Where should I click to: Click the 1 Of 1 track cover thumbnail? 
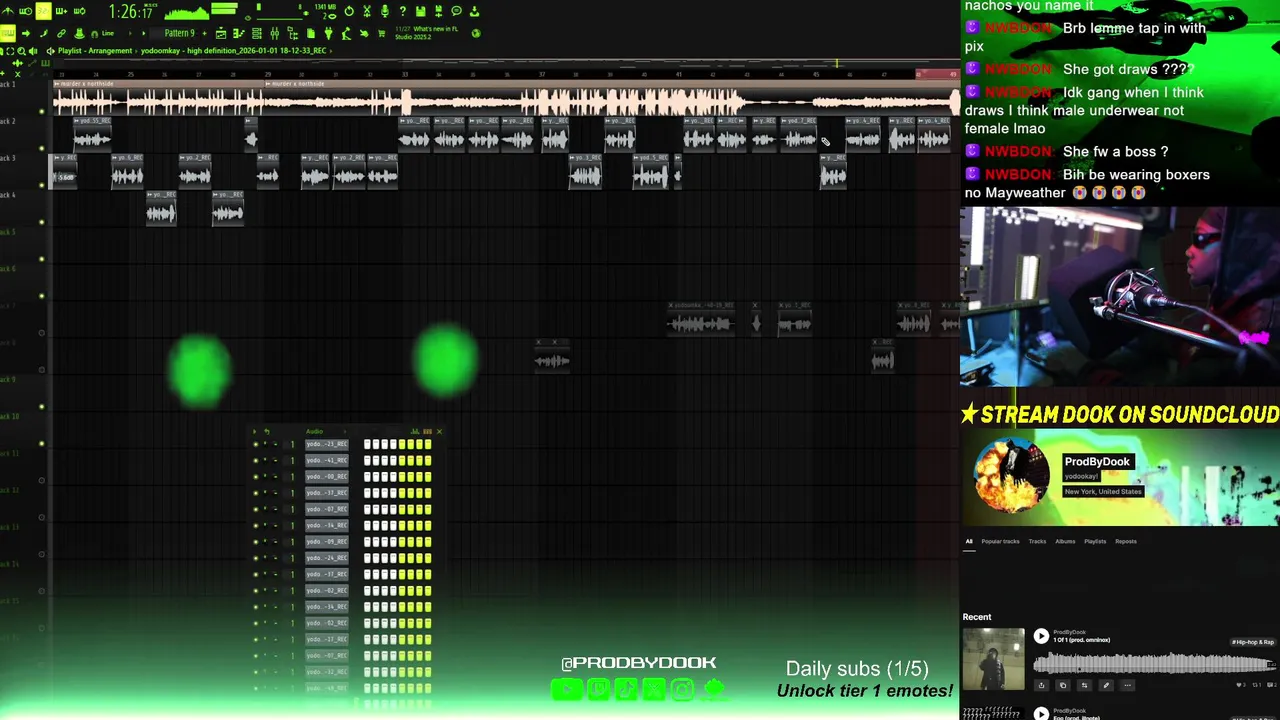pyautogui.click(x=994, y=659)
